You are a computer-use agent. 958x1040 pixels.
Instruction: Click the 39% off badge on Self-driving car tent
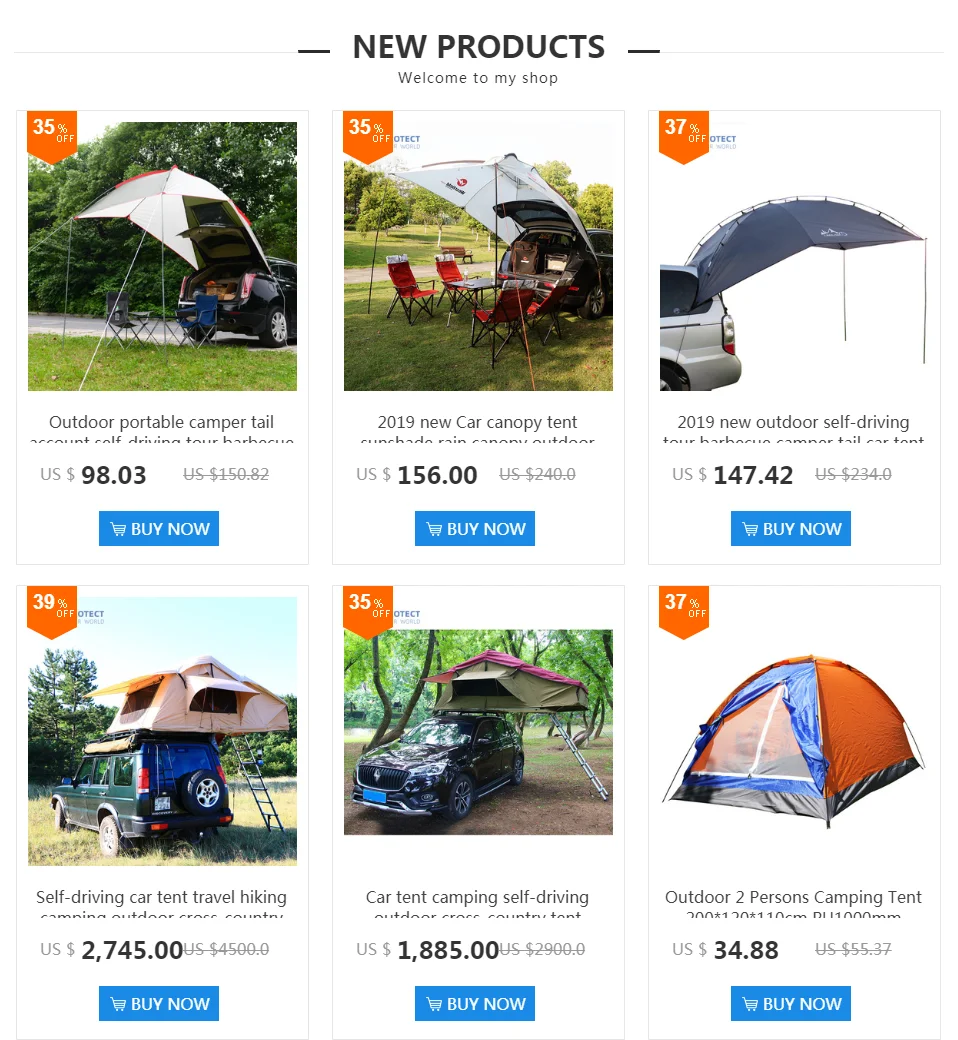click(x=52, y=612)
